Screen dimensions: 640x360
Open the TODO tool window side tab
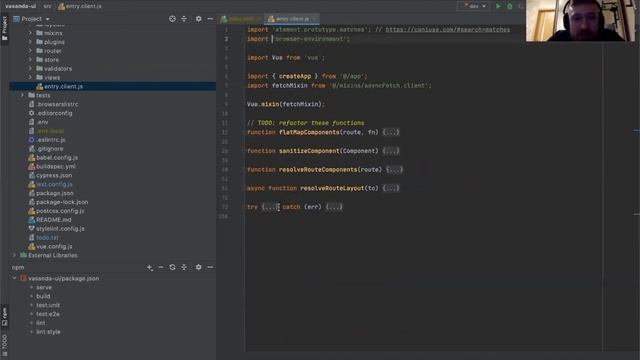pos(4,345)
